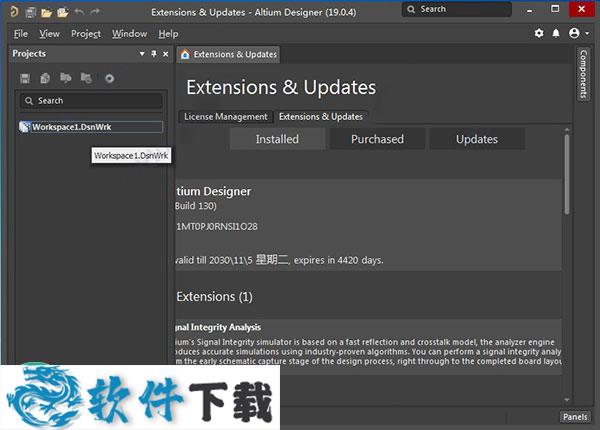Click the Projects panel search field
Screen dimensions: 600x430
tap(91, 101)
